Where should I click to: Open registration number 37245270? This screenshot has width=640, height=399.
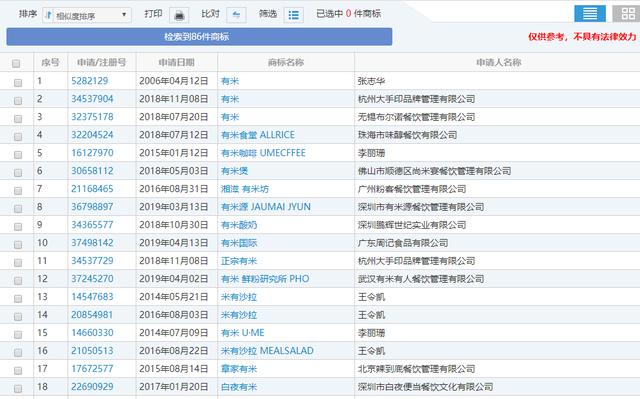click(92, 279)
